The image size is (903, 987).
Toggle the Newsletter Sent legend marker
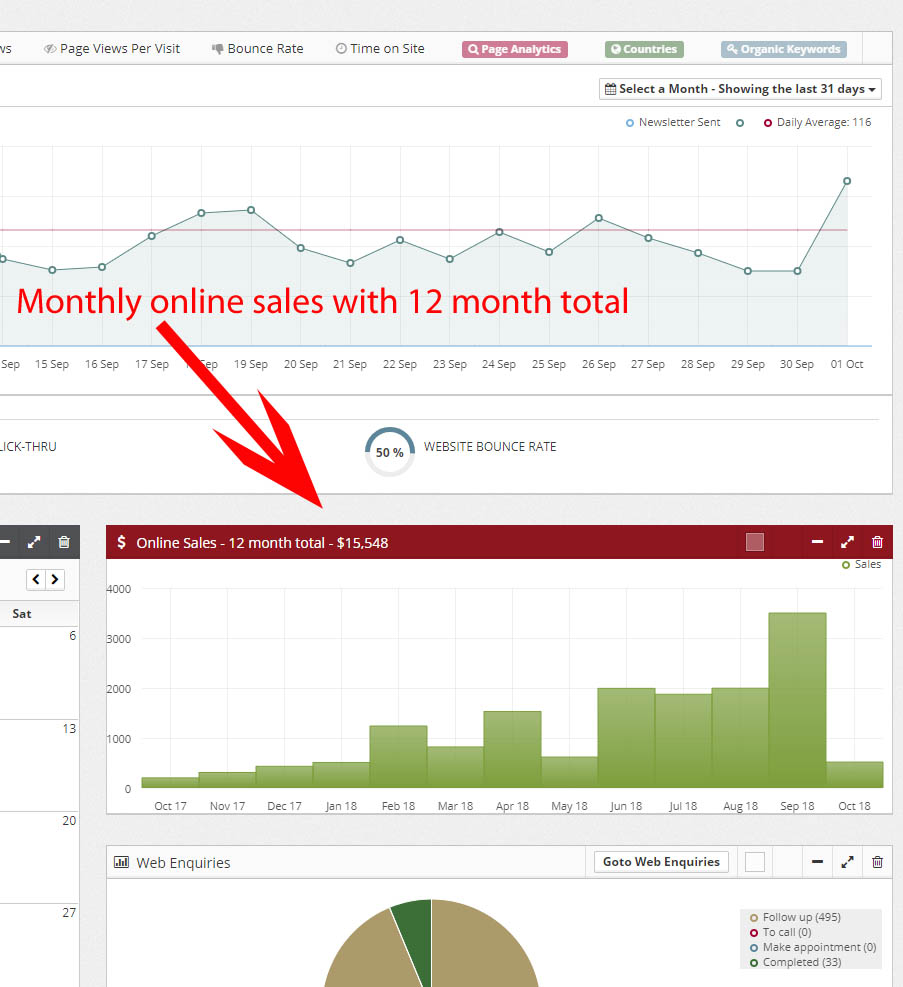630,122
